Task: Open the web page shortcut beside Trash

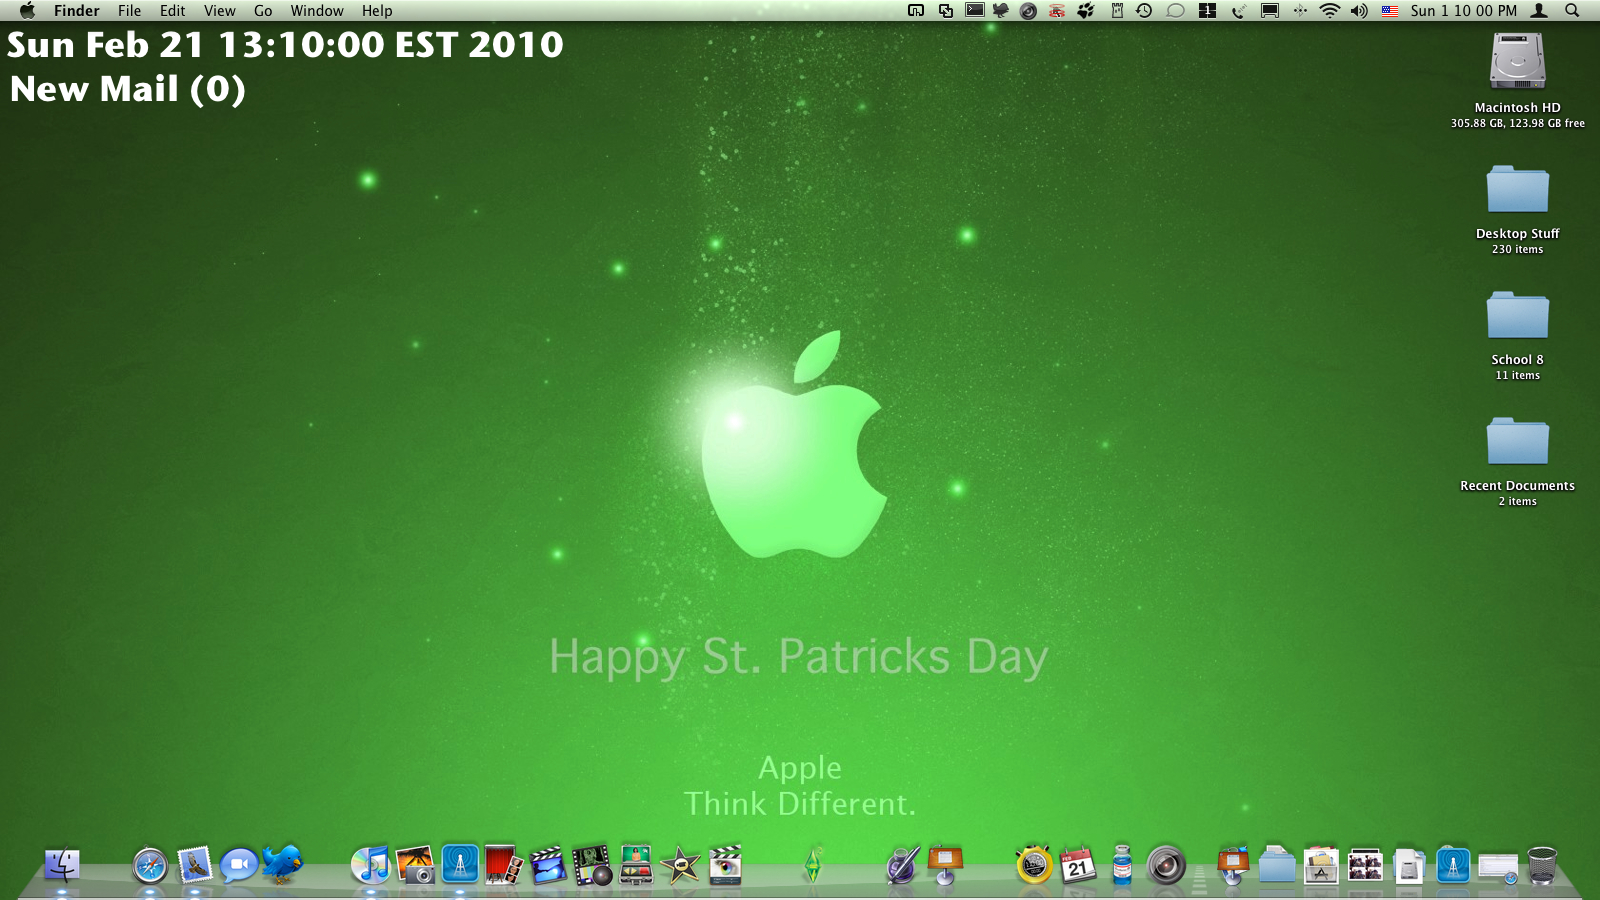Action: click(x=1498, y=867)
